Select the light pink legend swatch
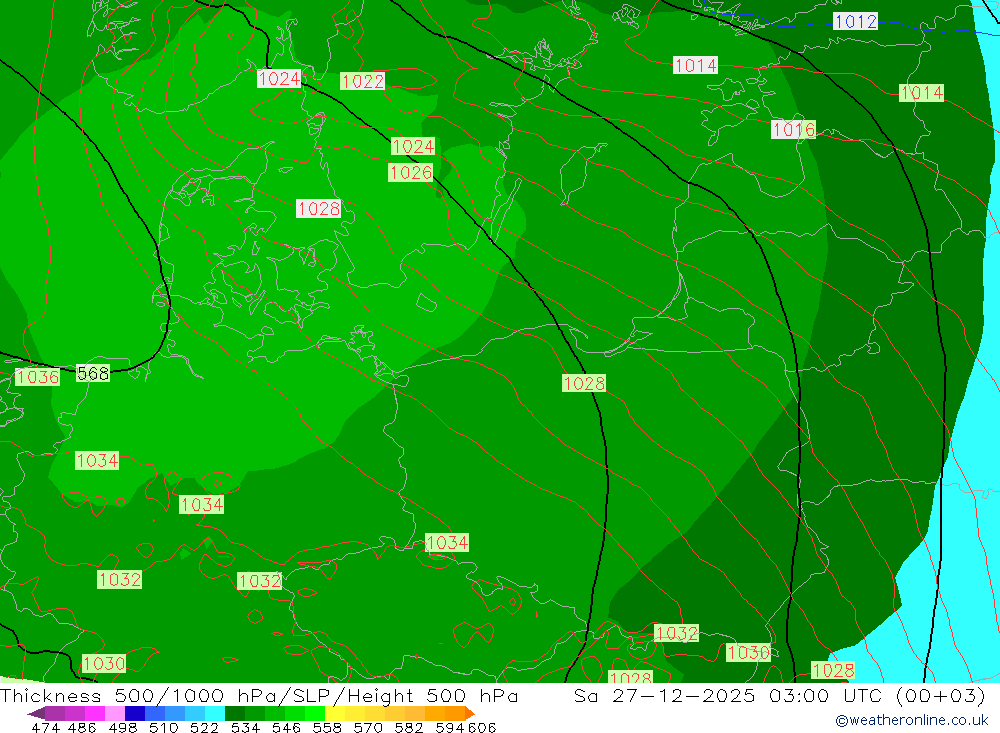 [x=115, y=713]
